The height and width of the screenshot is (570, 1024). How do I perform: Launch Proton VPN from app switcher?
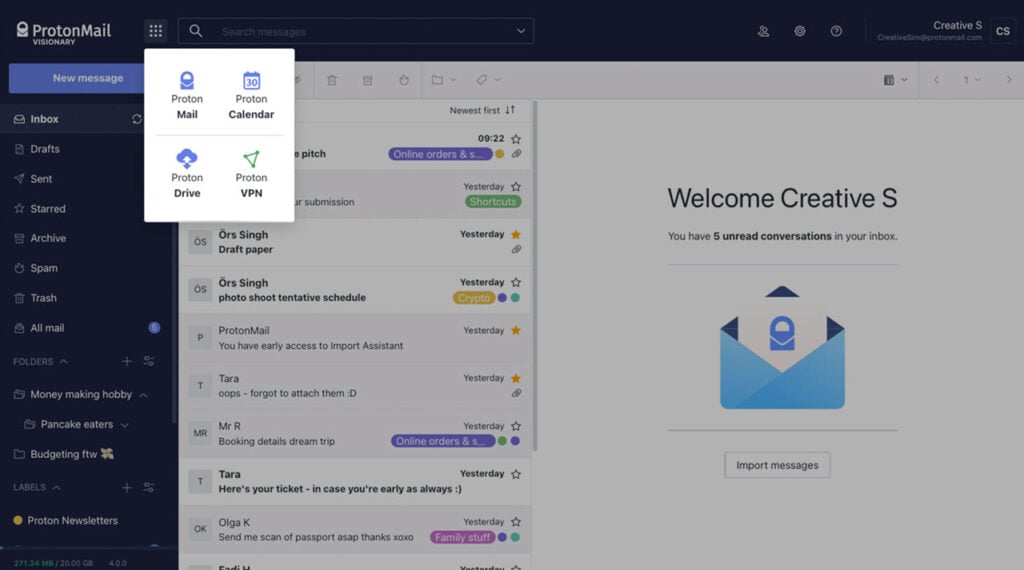pos(251,172)
